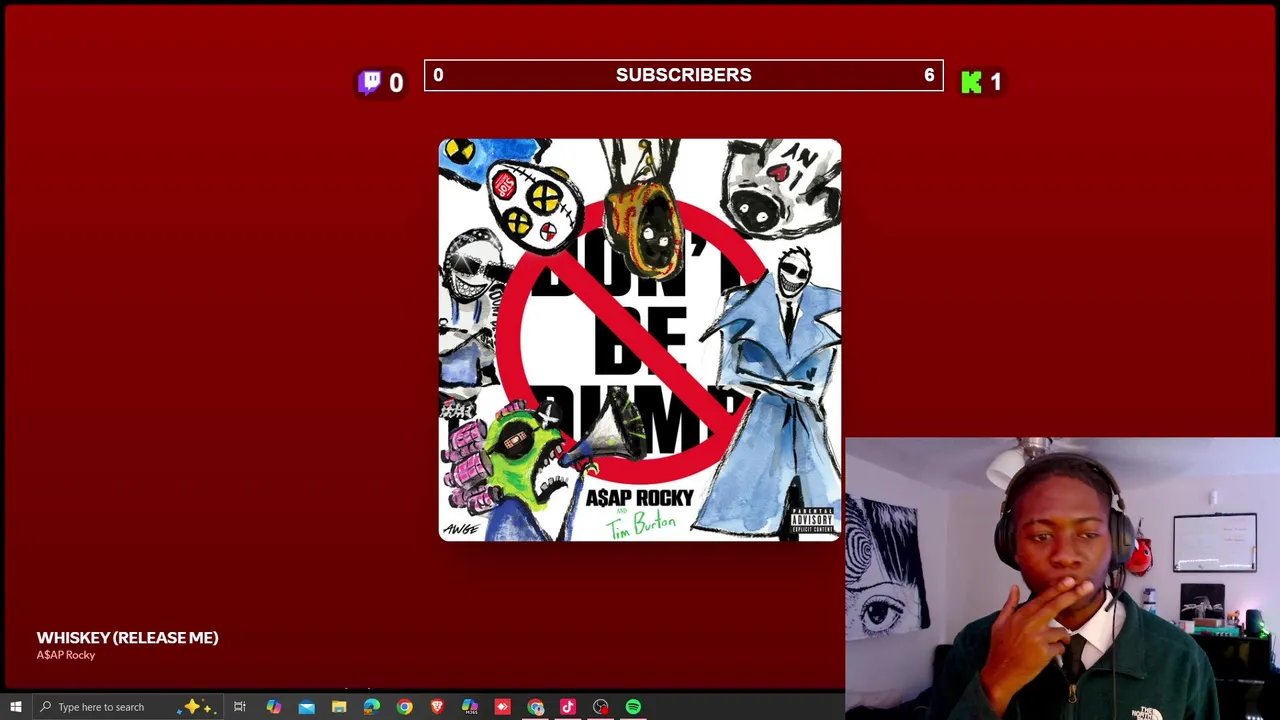Open the Microsoft 365 app icon

[x=470, y=707]
